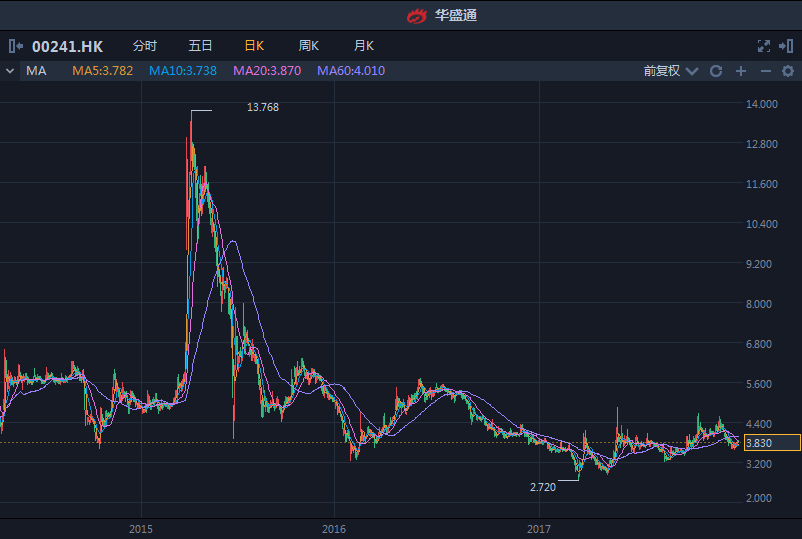Select the 日K daily candlestick tab
The width and height of the screenshot is (802, 539).
(x=254, y=46)
